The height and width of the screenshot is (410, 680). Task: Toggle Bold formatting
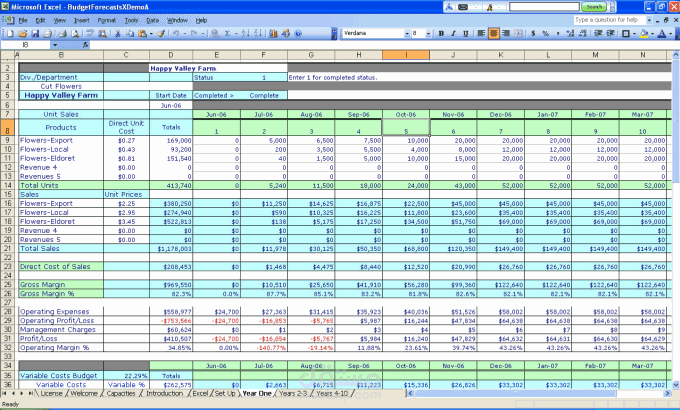point(441,33)
